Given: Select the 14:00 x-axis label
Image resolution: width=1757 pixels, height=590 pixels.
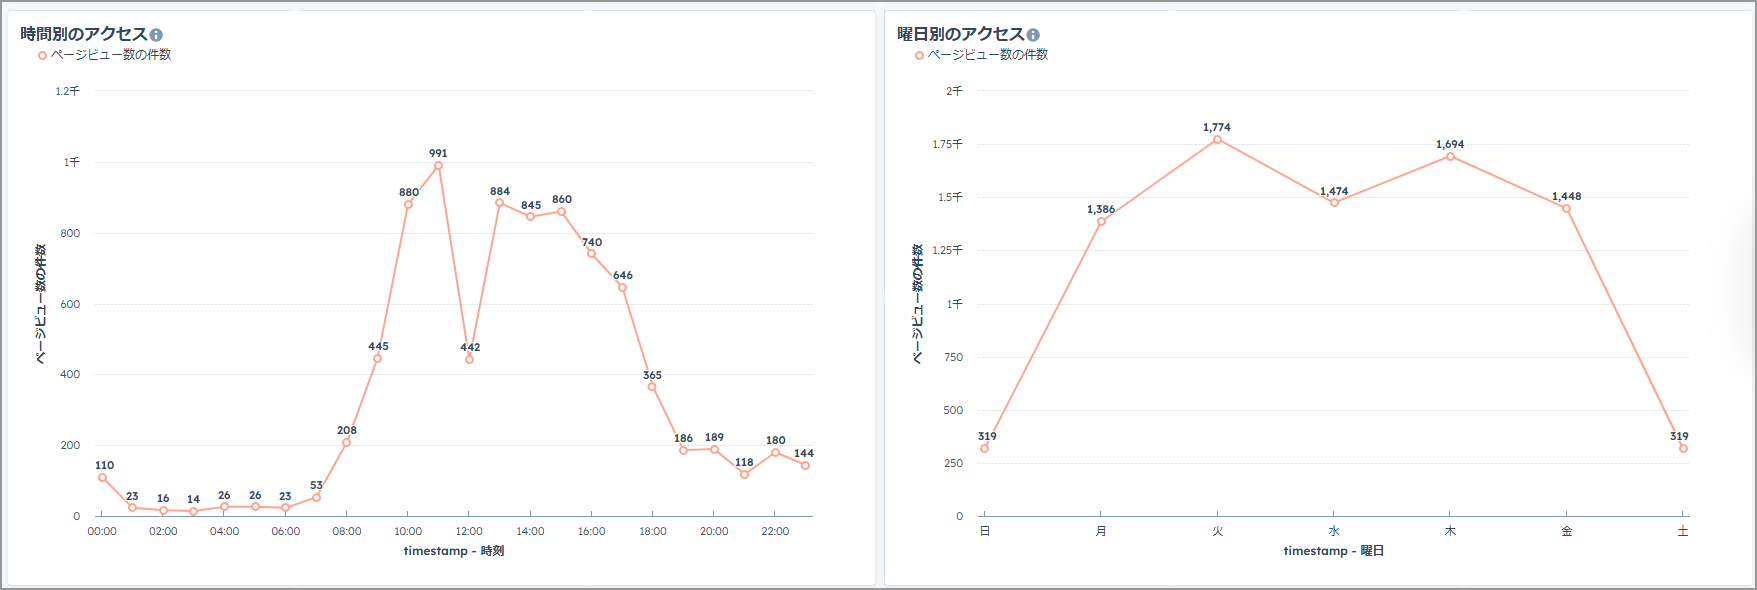Looking at the screenshot, I should coord(530,532).
